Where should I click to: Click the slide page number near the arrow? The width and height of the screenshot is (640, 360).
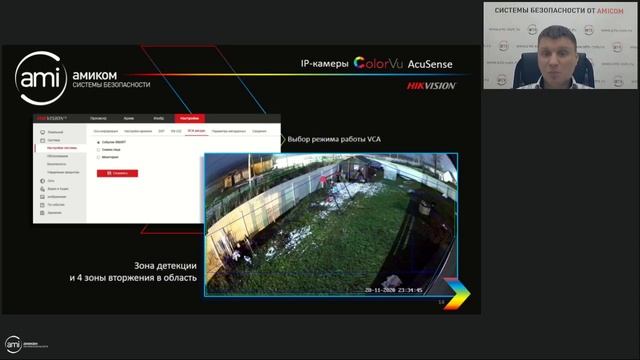coord(441,302)
